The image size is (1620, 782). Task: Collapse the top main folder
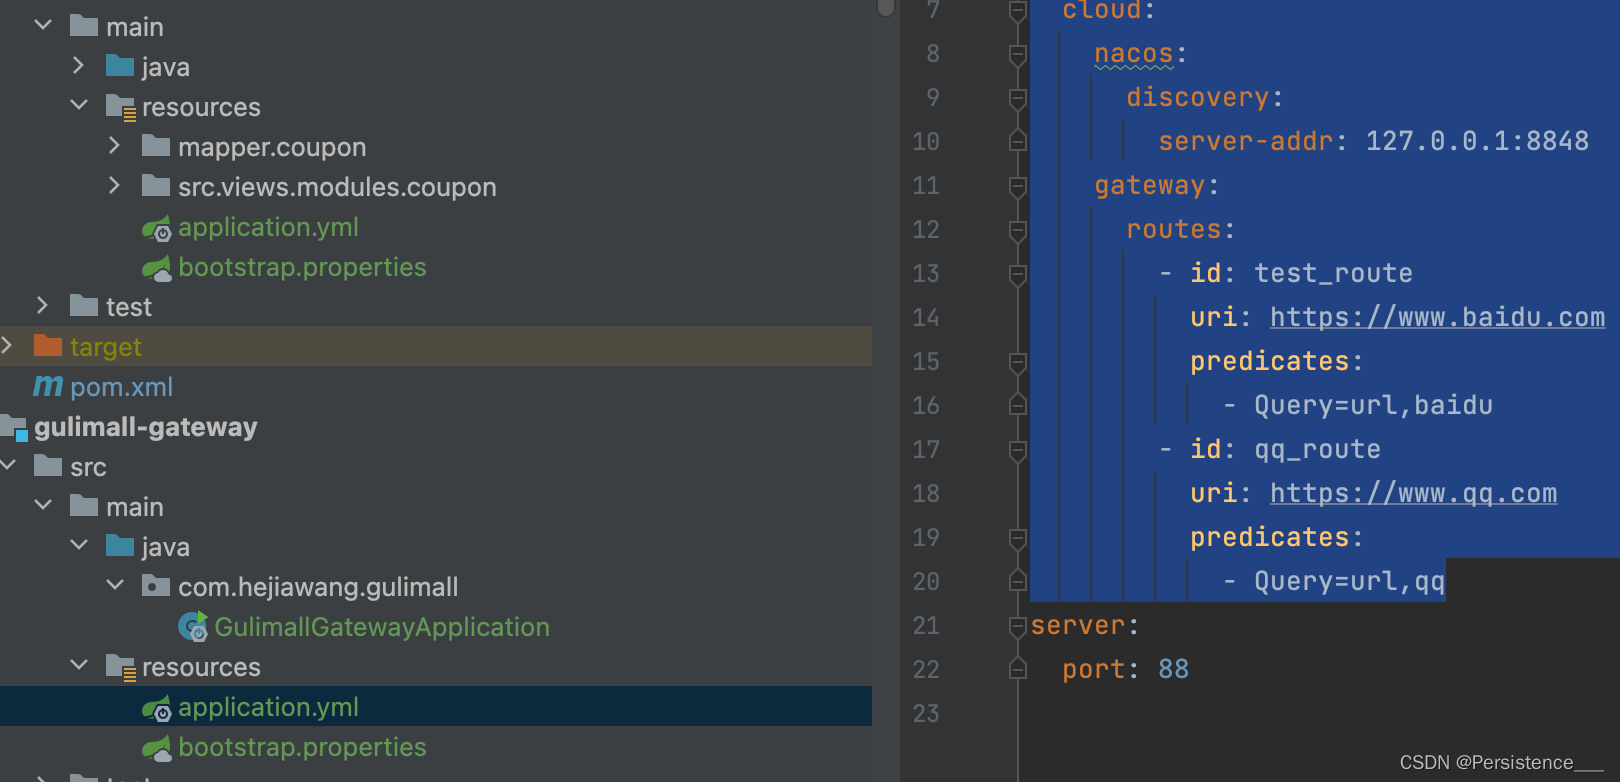[43, 25]
